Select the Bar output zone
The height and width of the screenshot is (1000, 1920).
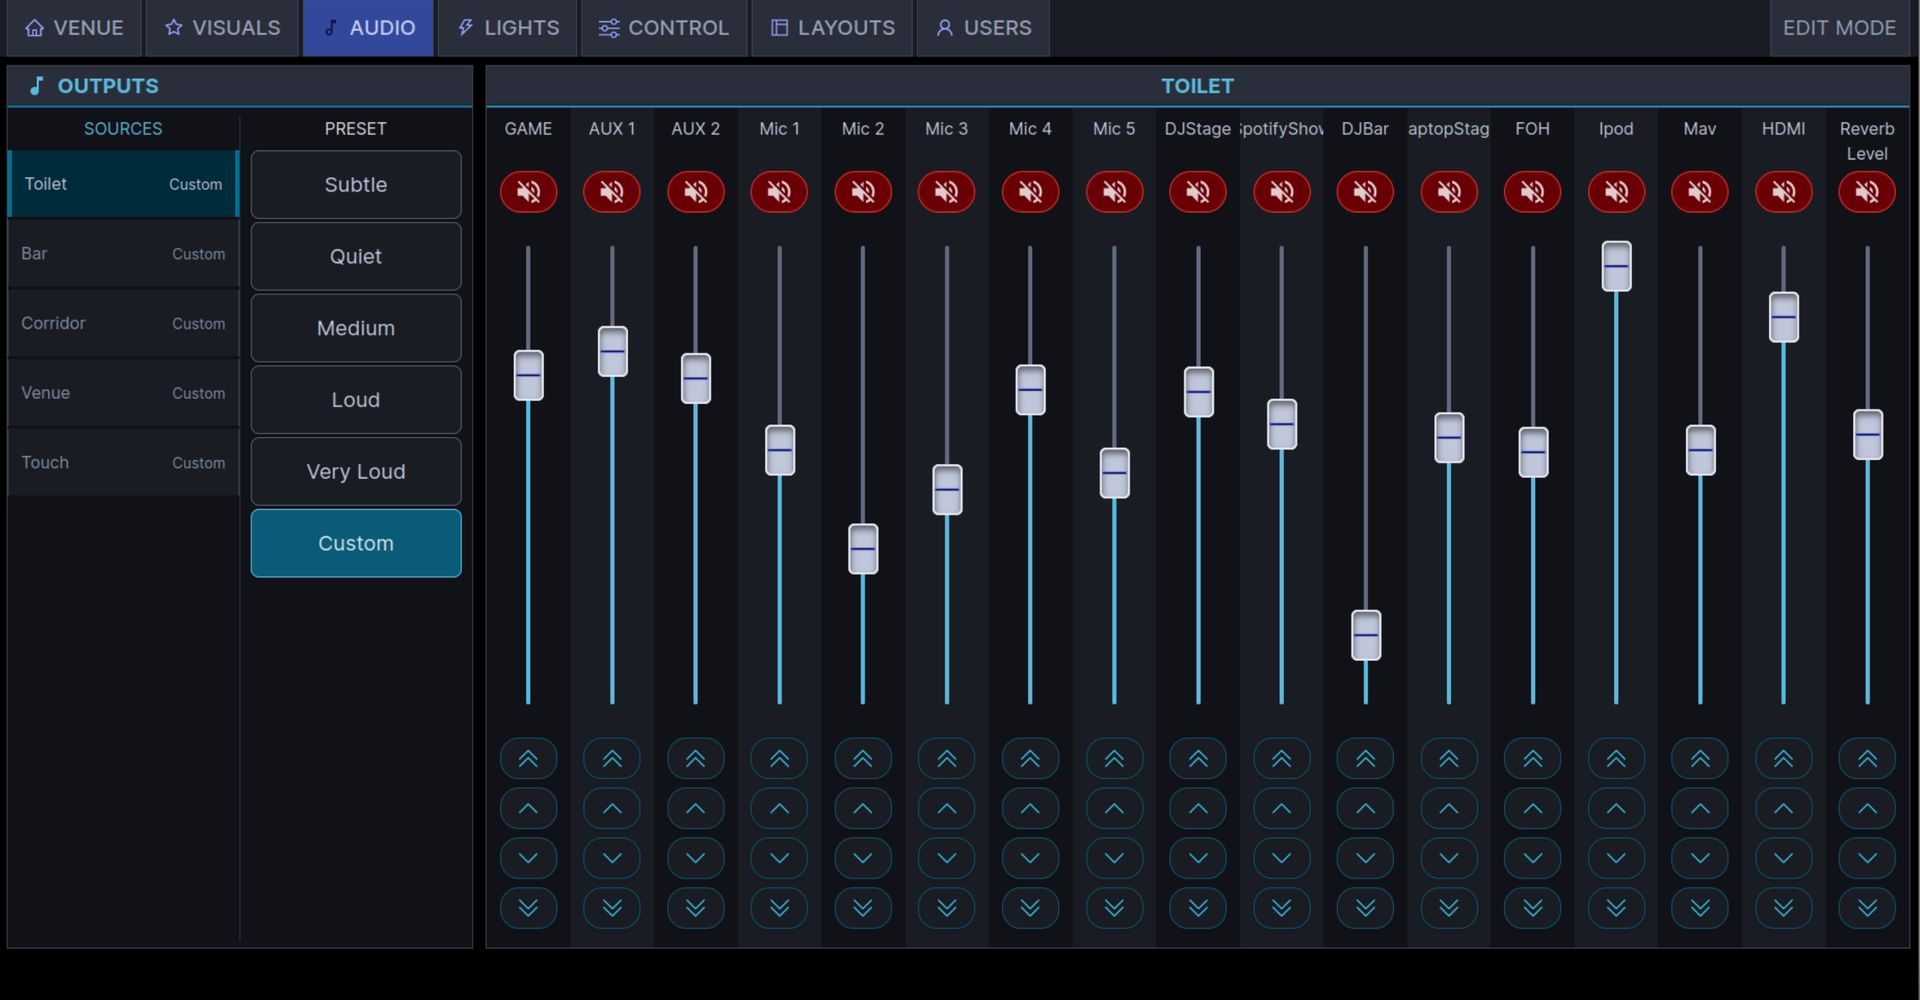124,254
